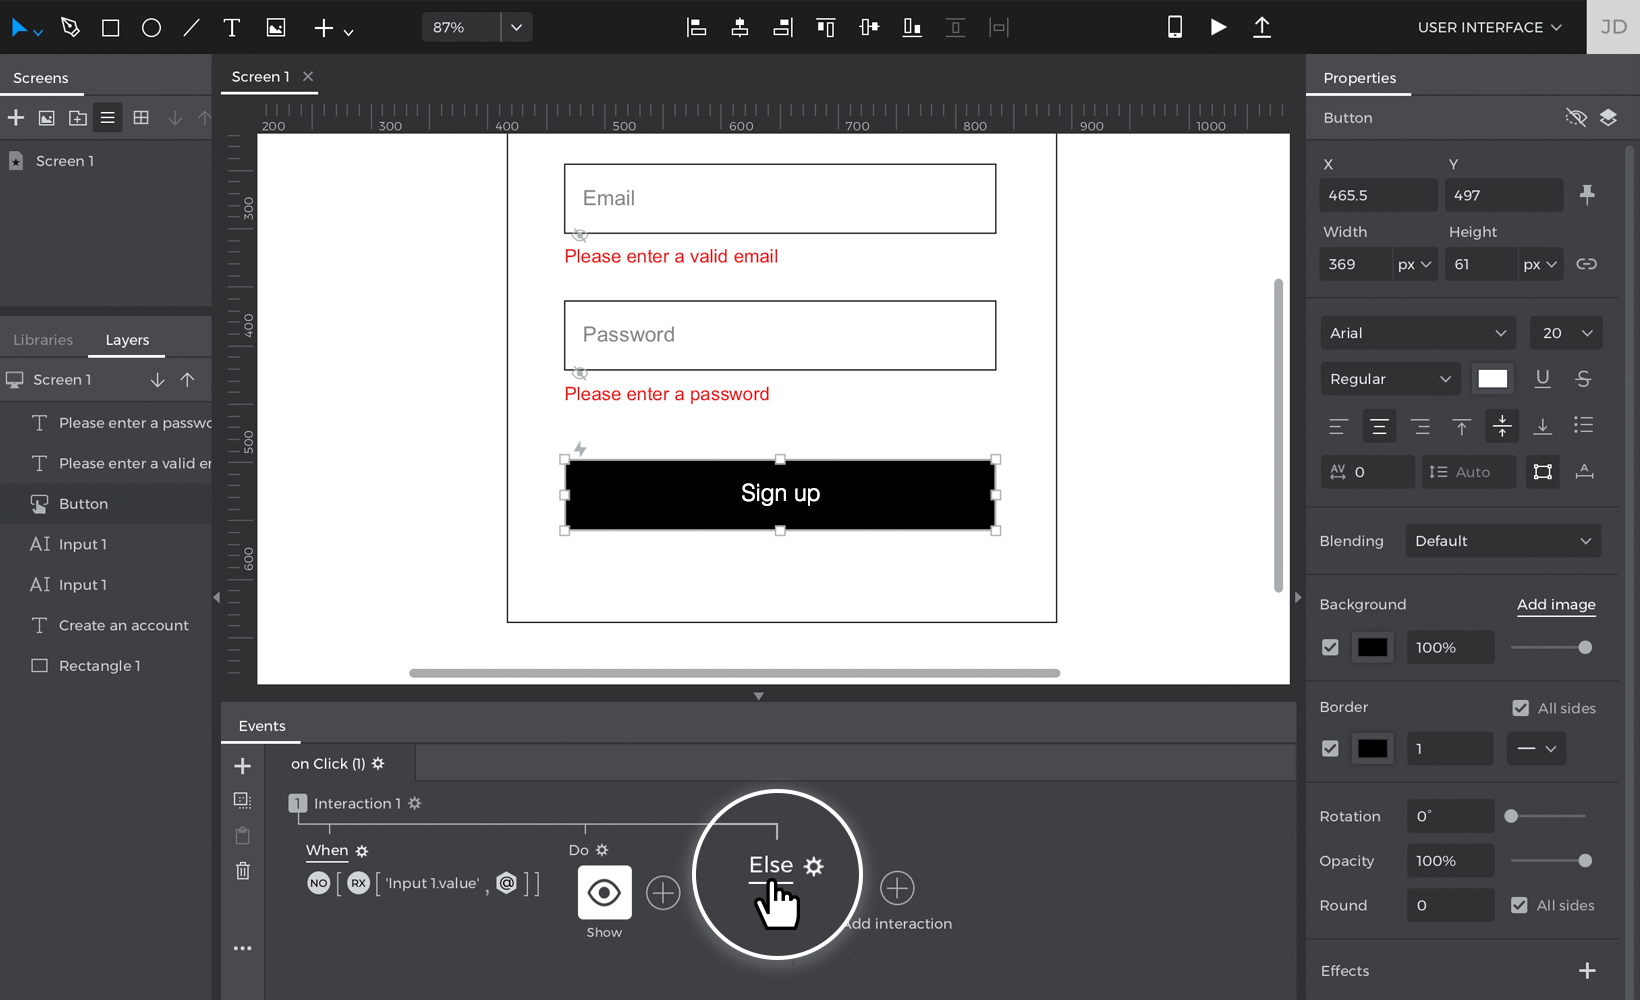Open the zoom level dropdown

pos(516,27)
